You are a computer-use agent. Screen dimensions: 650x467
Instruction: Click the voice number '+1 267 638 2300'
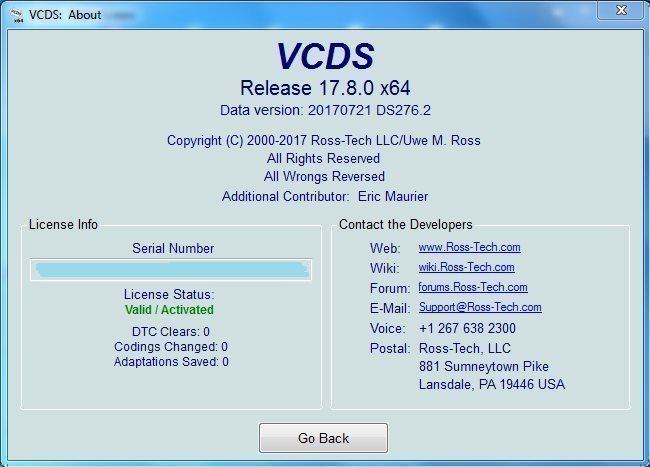[467, 328]
